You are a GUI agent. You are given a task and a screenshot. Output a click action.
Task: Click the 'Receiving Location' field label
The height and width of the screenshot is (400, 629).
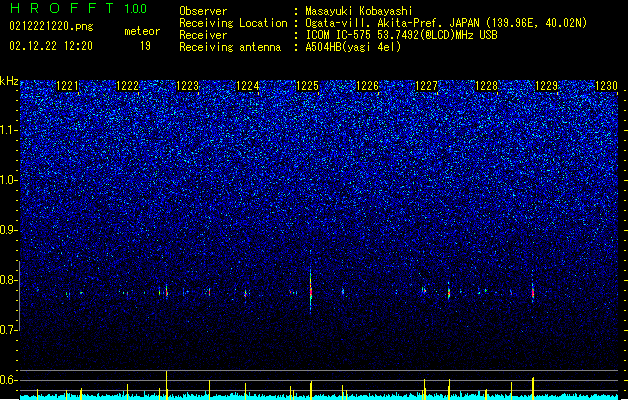[x=233, y=23]
